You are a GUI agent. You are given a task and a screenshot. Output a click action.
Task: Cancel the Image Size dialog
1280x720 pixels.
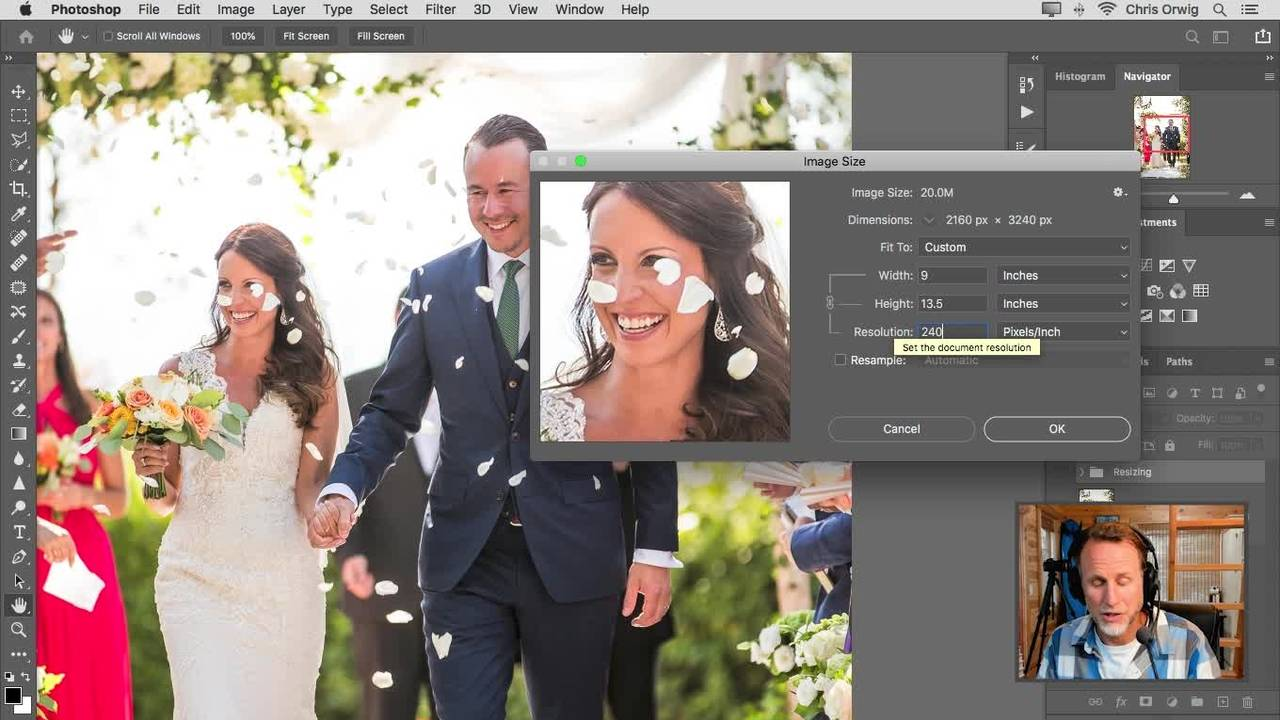(x=901, y=429)
